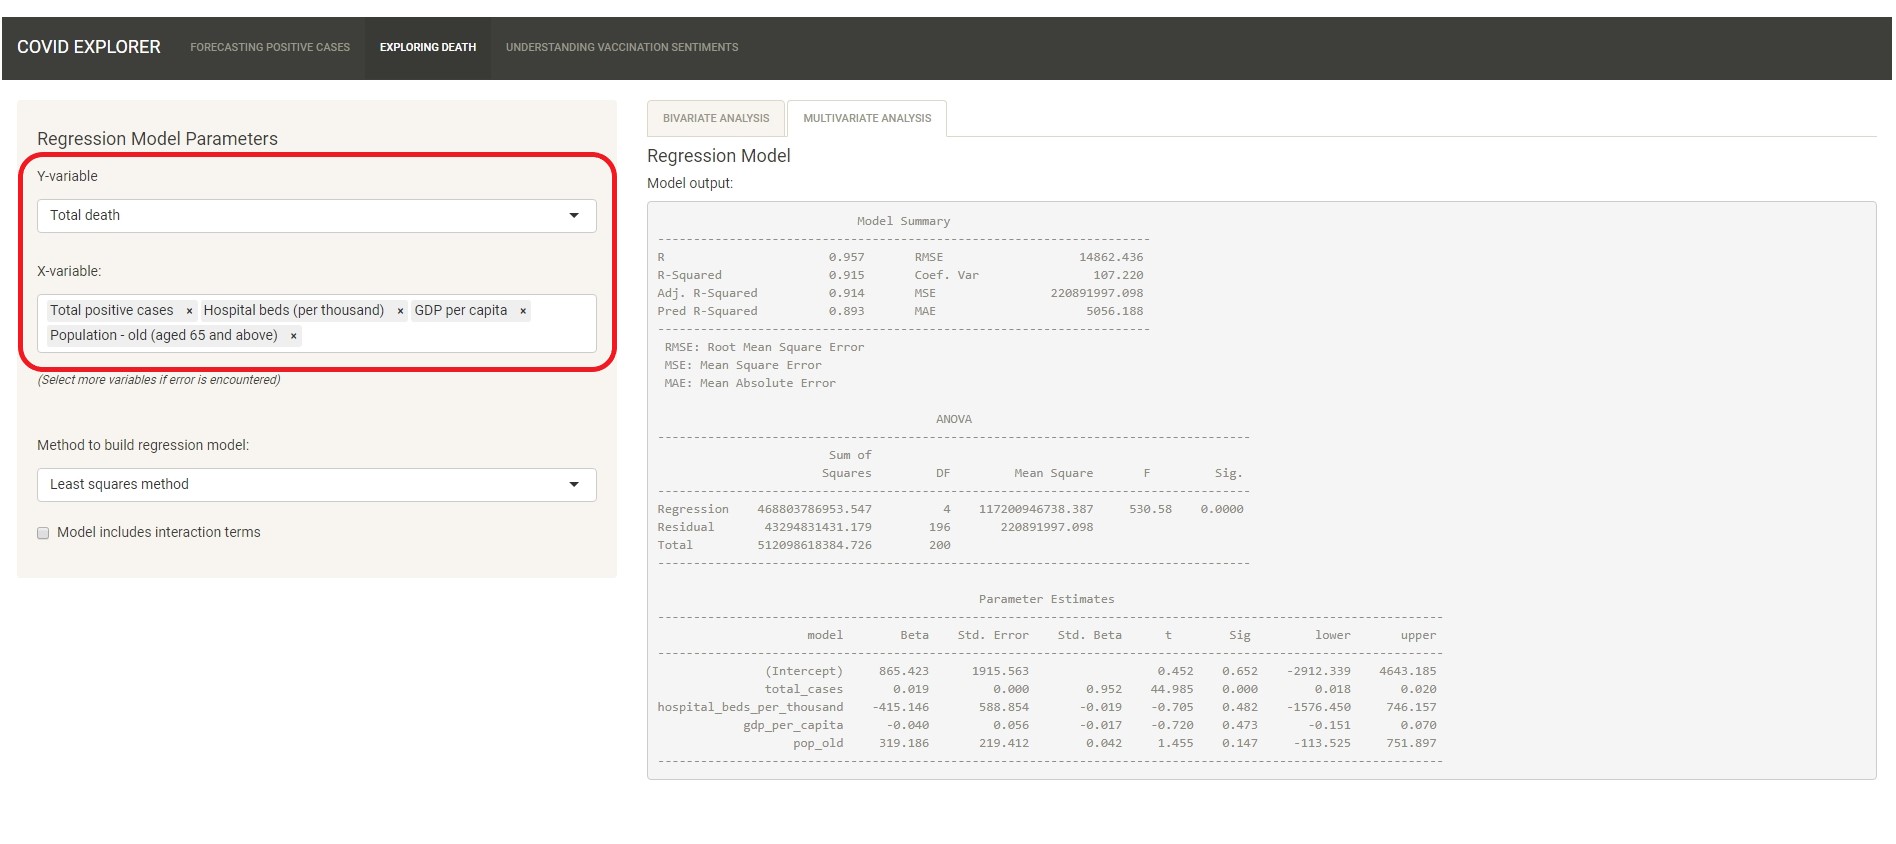Screen dimensions: 1896x844
Task: Switch to the Bivariate Analysis tab
Action: click(716, 118)
